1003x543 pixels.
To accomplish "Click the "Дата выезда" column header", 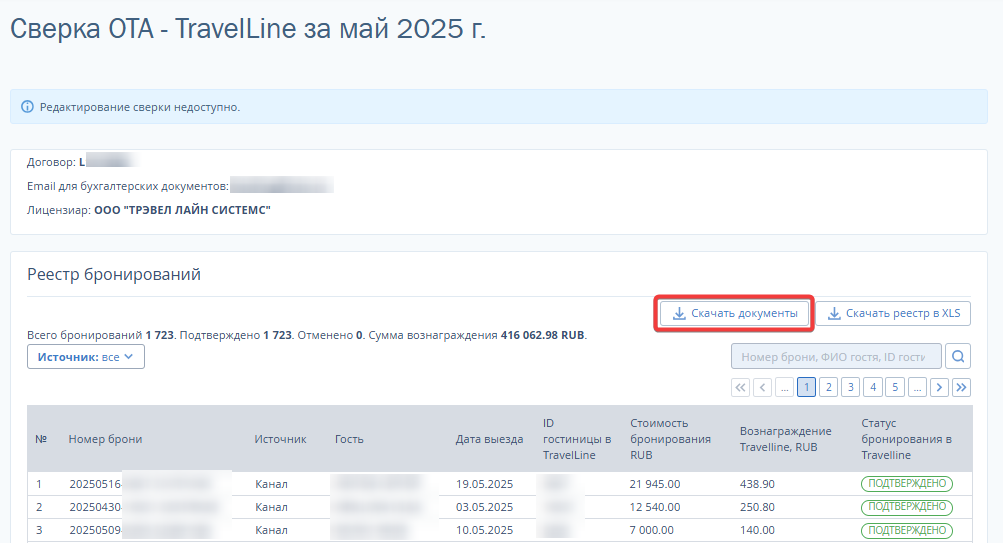I will click(x=489, y=439).
